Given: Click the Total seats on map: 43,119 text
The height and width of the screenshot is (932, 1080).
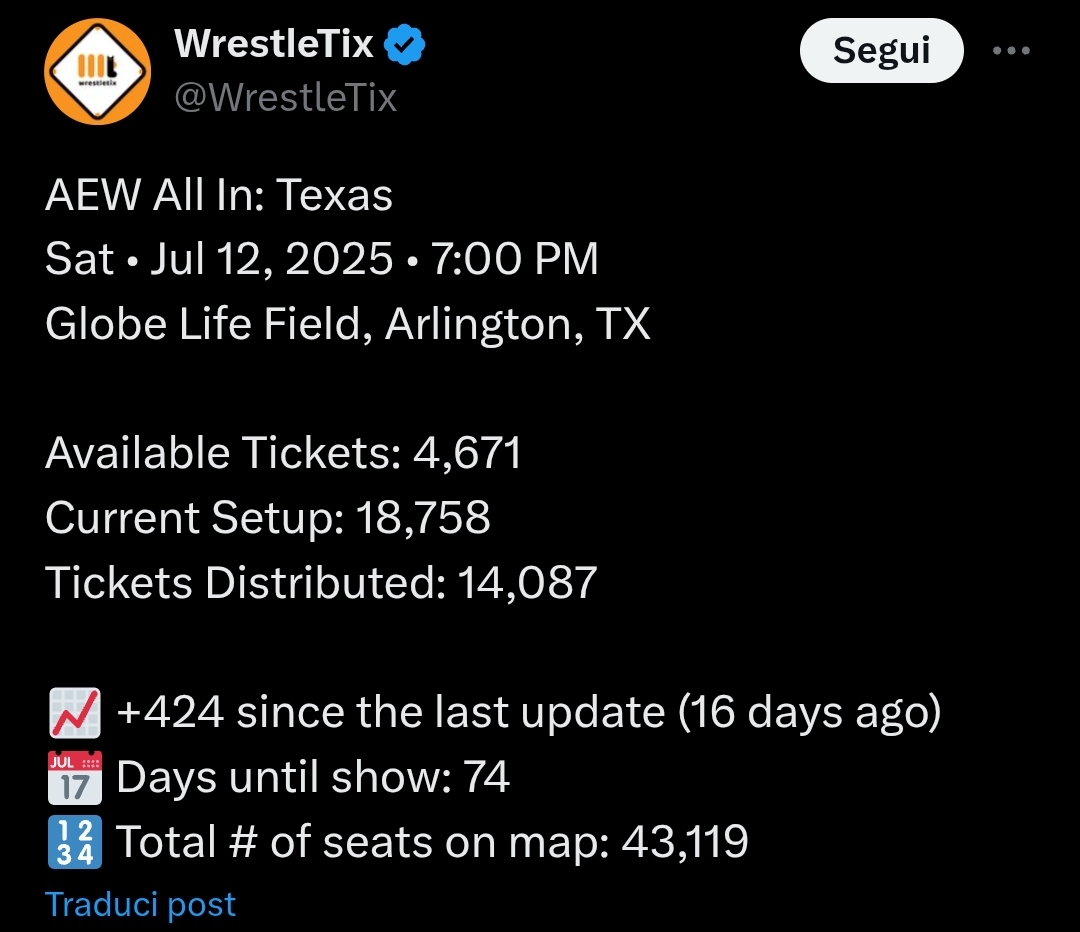Looking at the screenshot, I should coord(432,842).
